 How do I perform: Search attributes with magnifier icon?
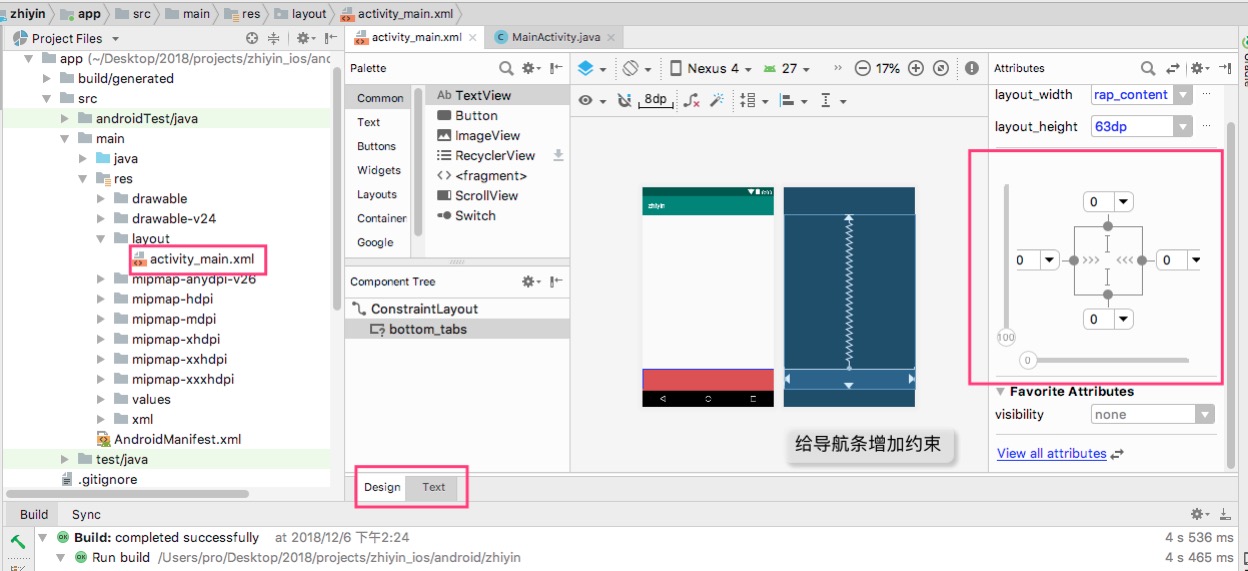coord(1148,68)
